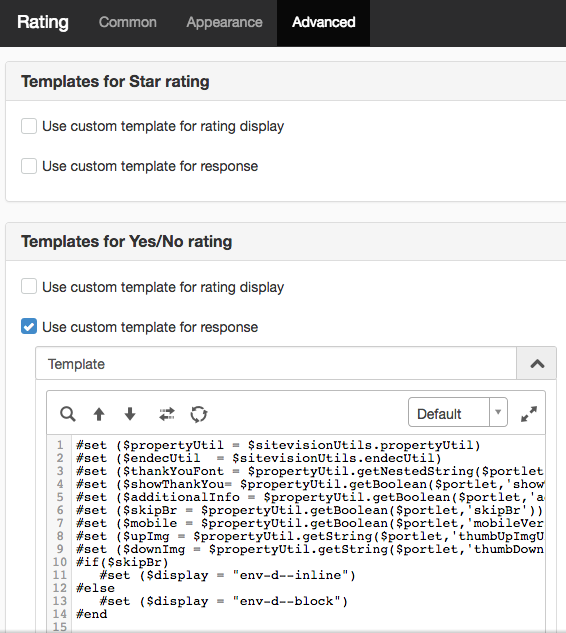Click the down arrow icon in editor toolbar
This screenshot has height=633, width=566.
130,414
